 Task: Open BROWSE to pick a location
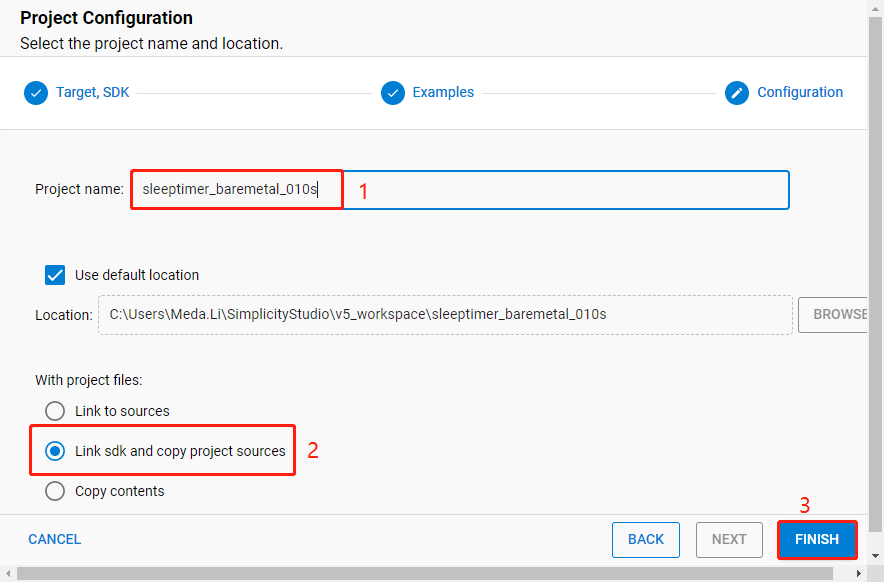click(843, 314)
